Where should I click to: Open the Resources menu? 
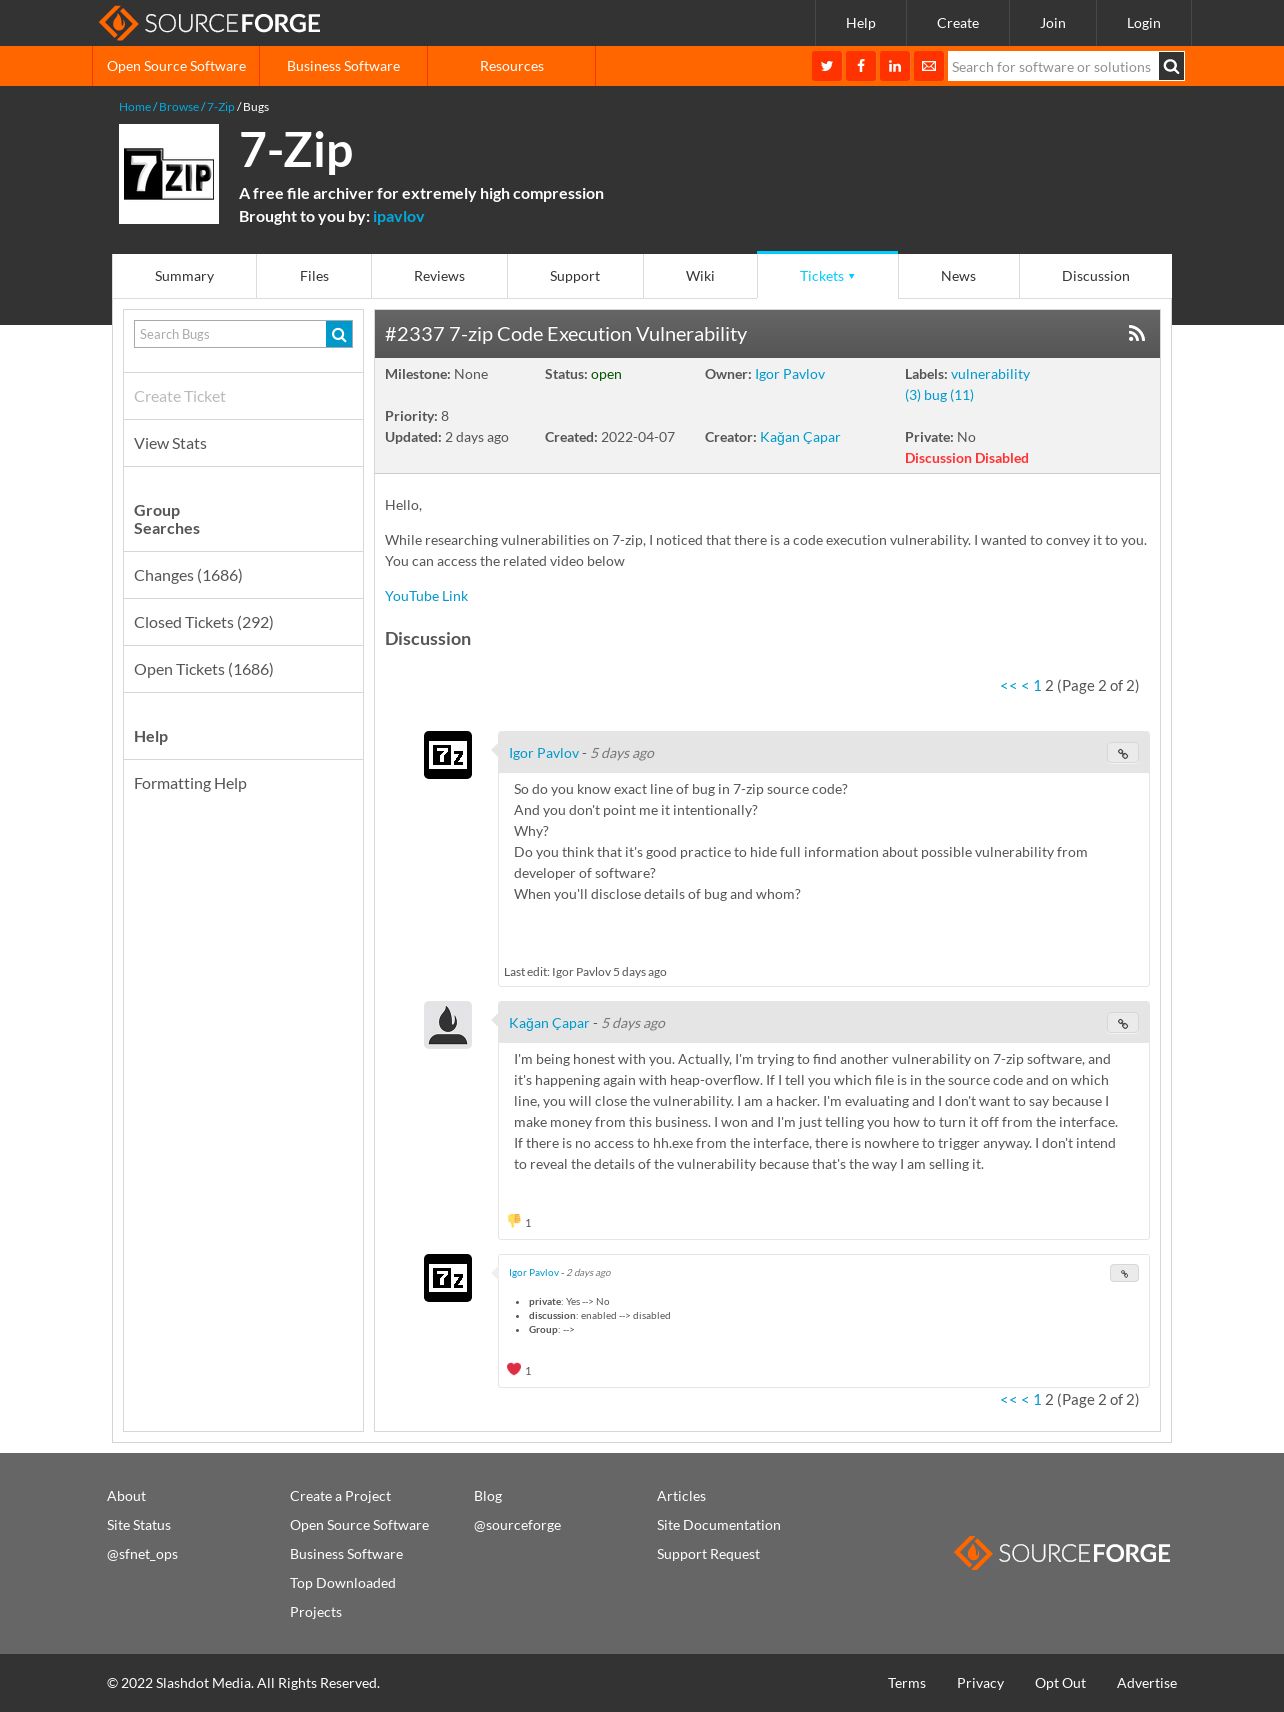point(512,66)
